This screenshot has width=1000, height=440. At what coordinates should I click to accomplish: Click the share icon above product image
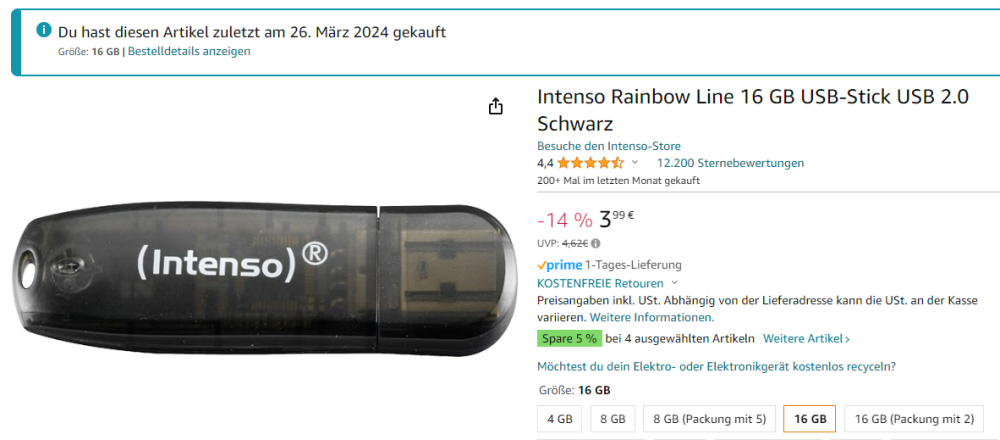point(496,106)
